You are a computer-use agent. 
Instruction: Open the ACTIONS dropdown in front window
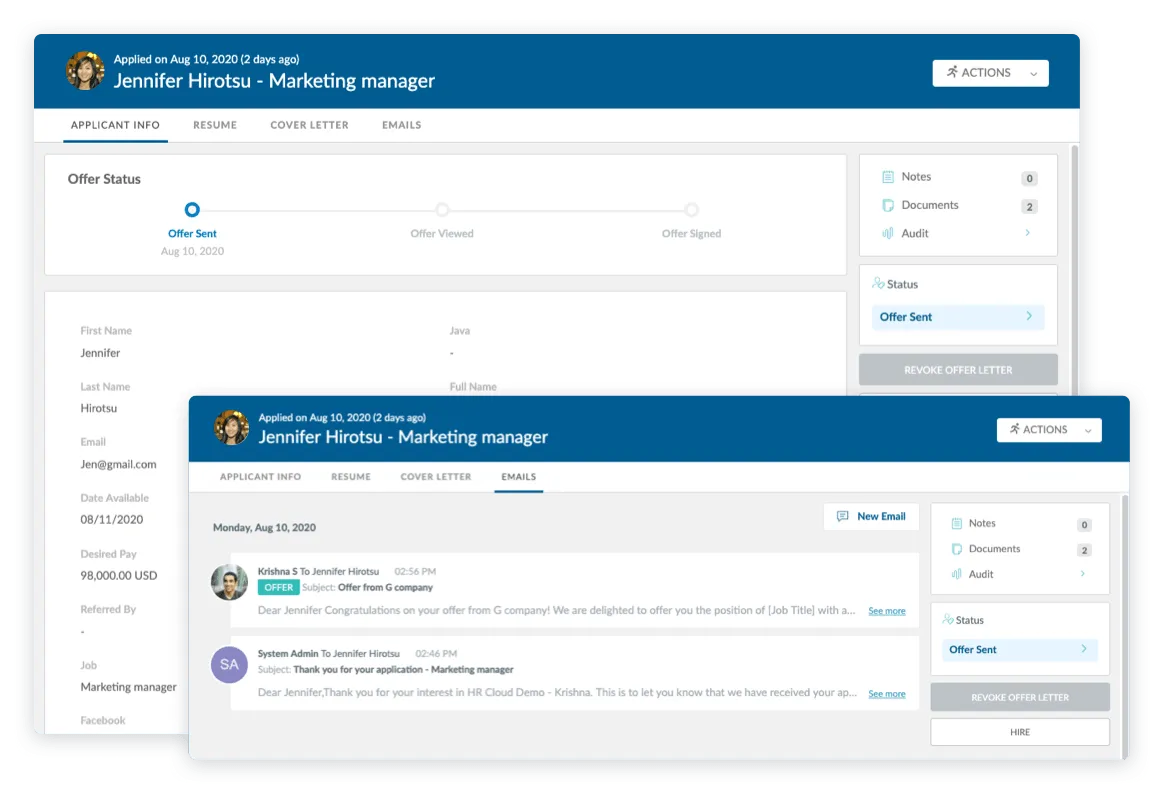(x=1049, y=430)
